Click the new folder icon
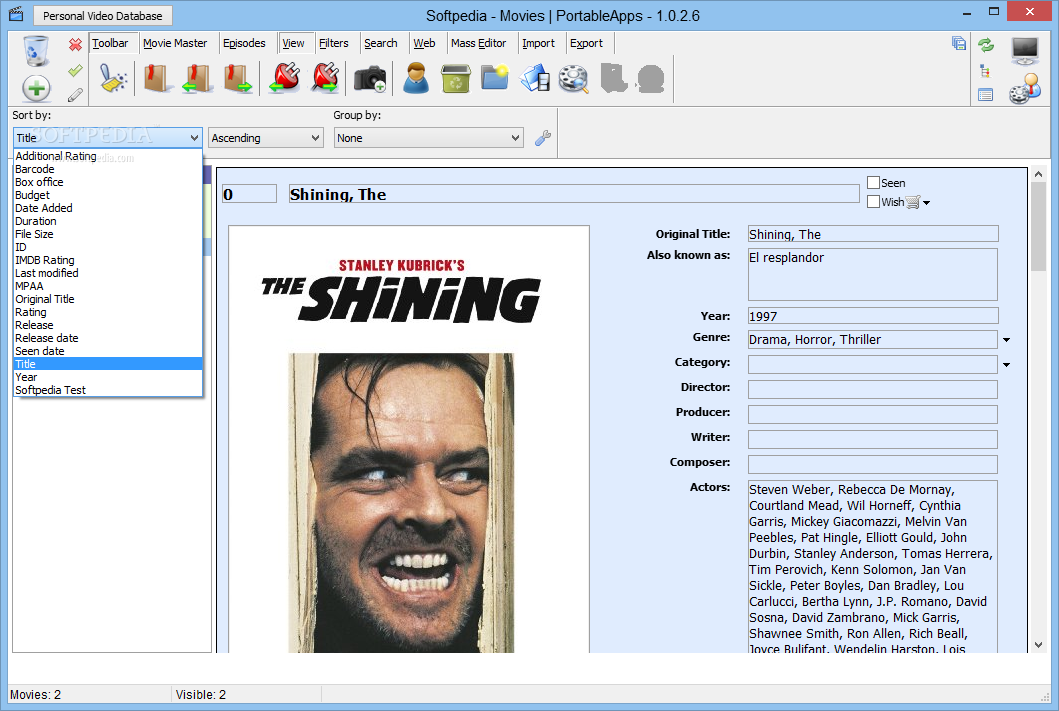Viewport: 1059px width, 711px height. pyautogui.click(x=495, y=77)
